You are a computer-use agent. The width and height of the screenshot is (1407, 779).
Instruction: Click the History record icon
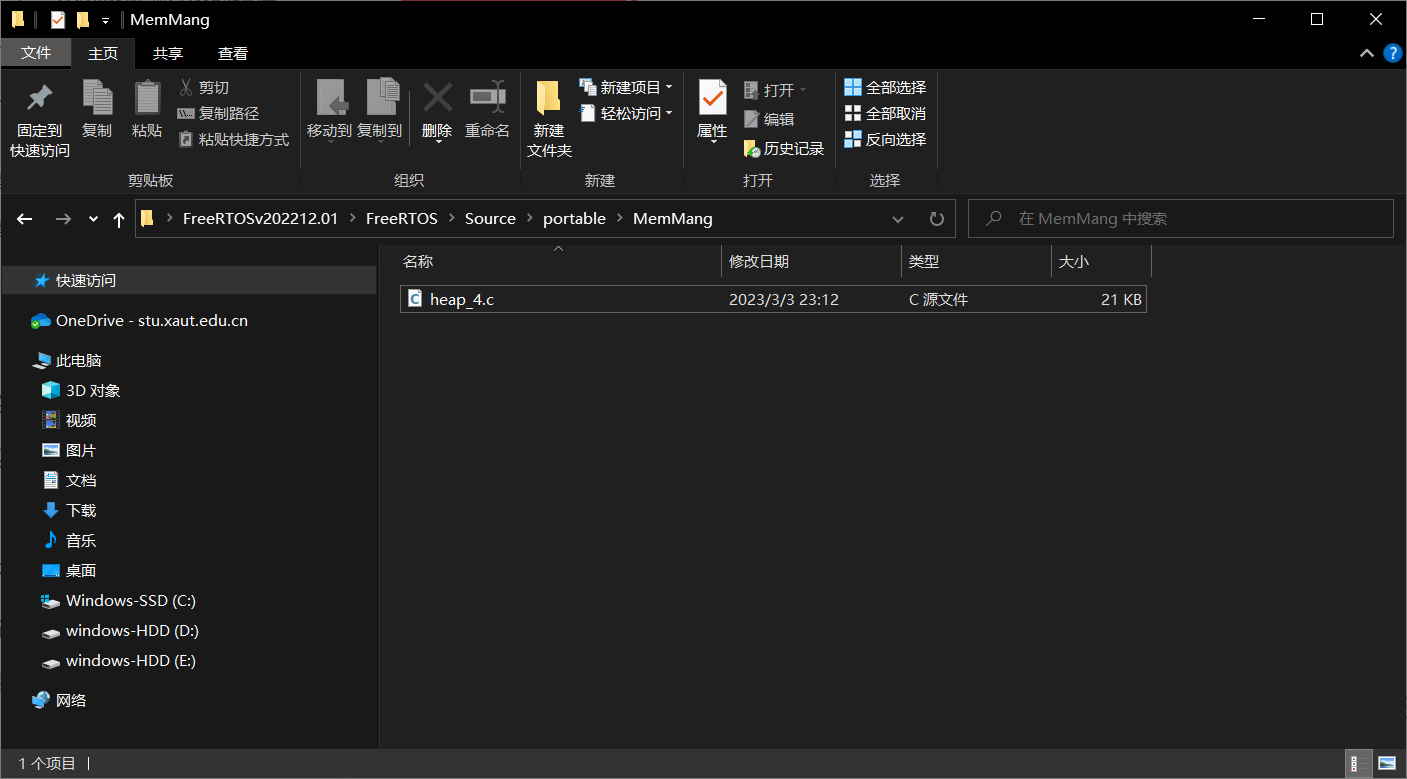pyautogui.click(x=752, y=149)
